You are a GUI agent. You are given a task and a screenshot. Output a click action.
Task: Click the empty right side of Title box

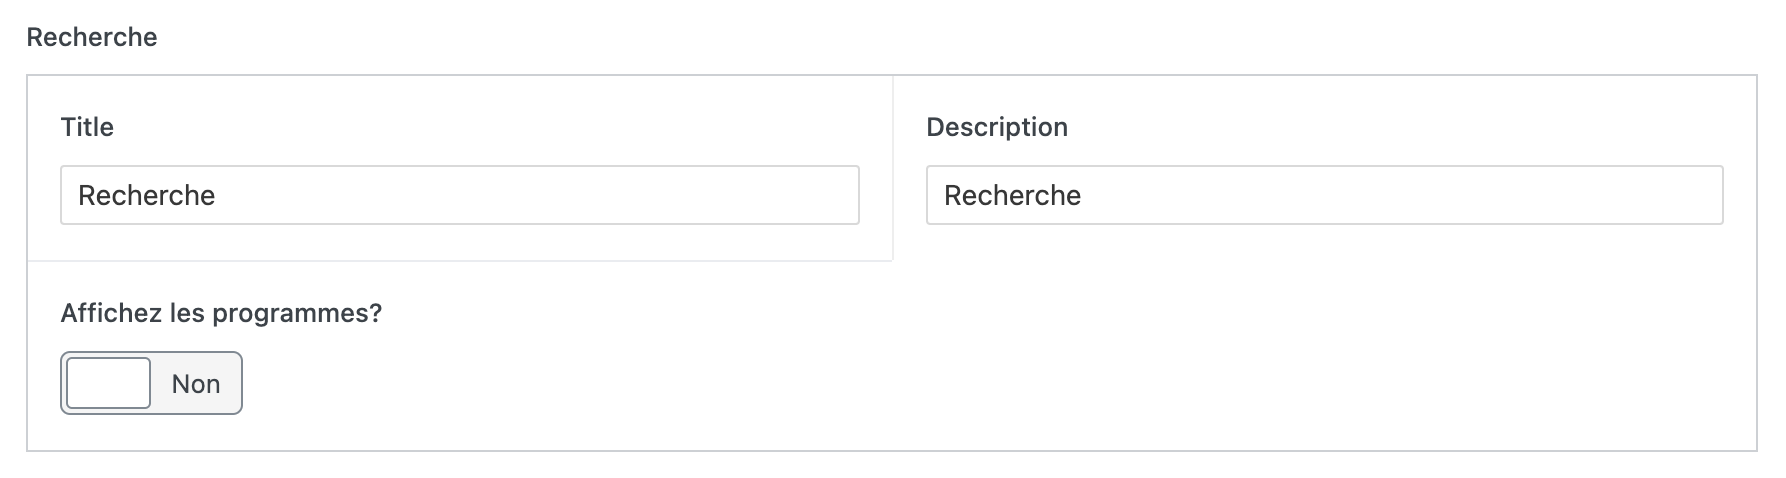pyautogui.click(x=700, y=195)
